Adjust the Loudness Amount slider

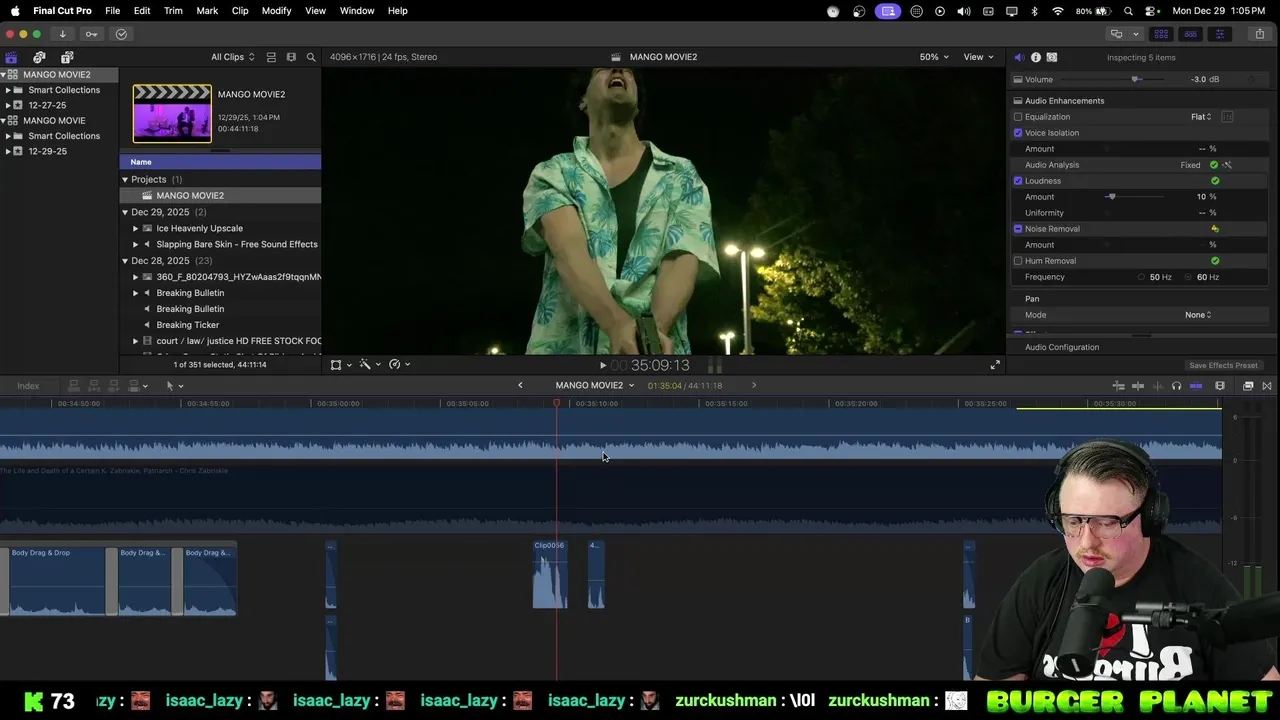tap(1111, 197)
